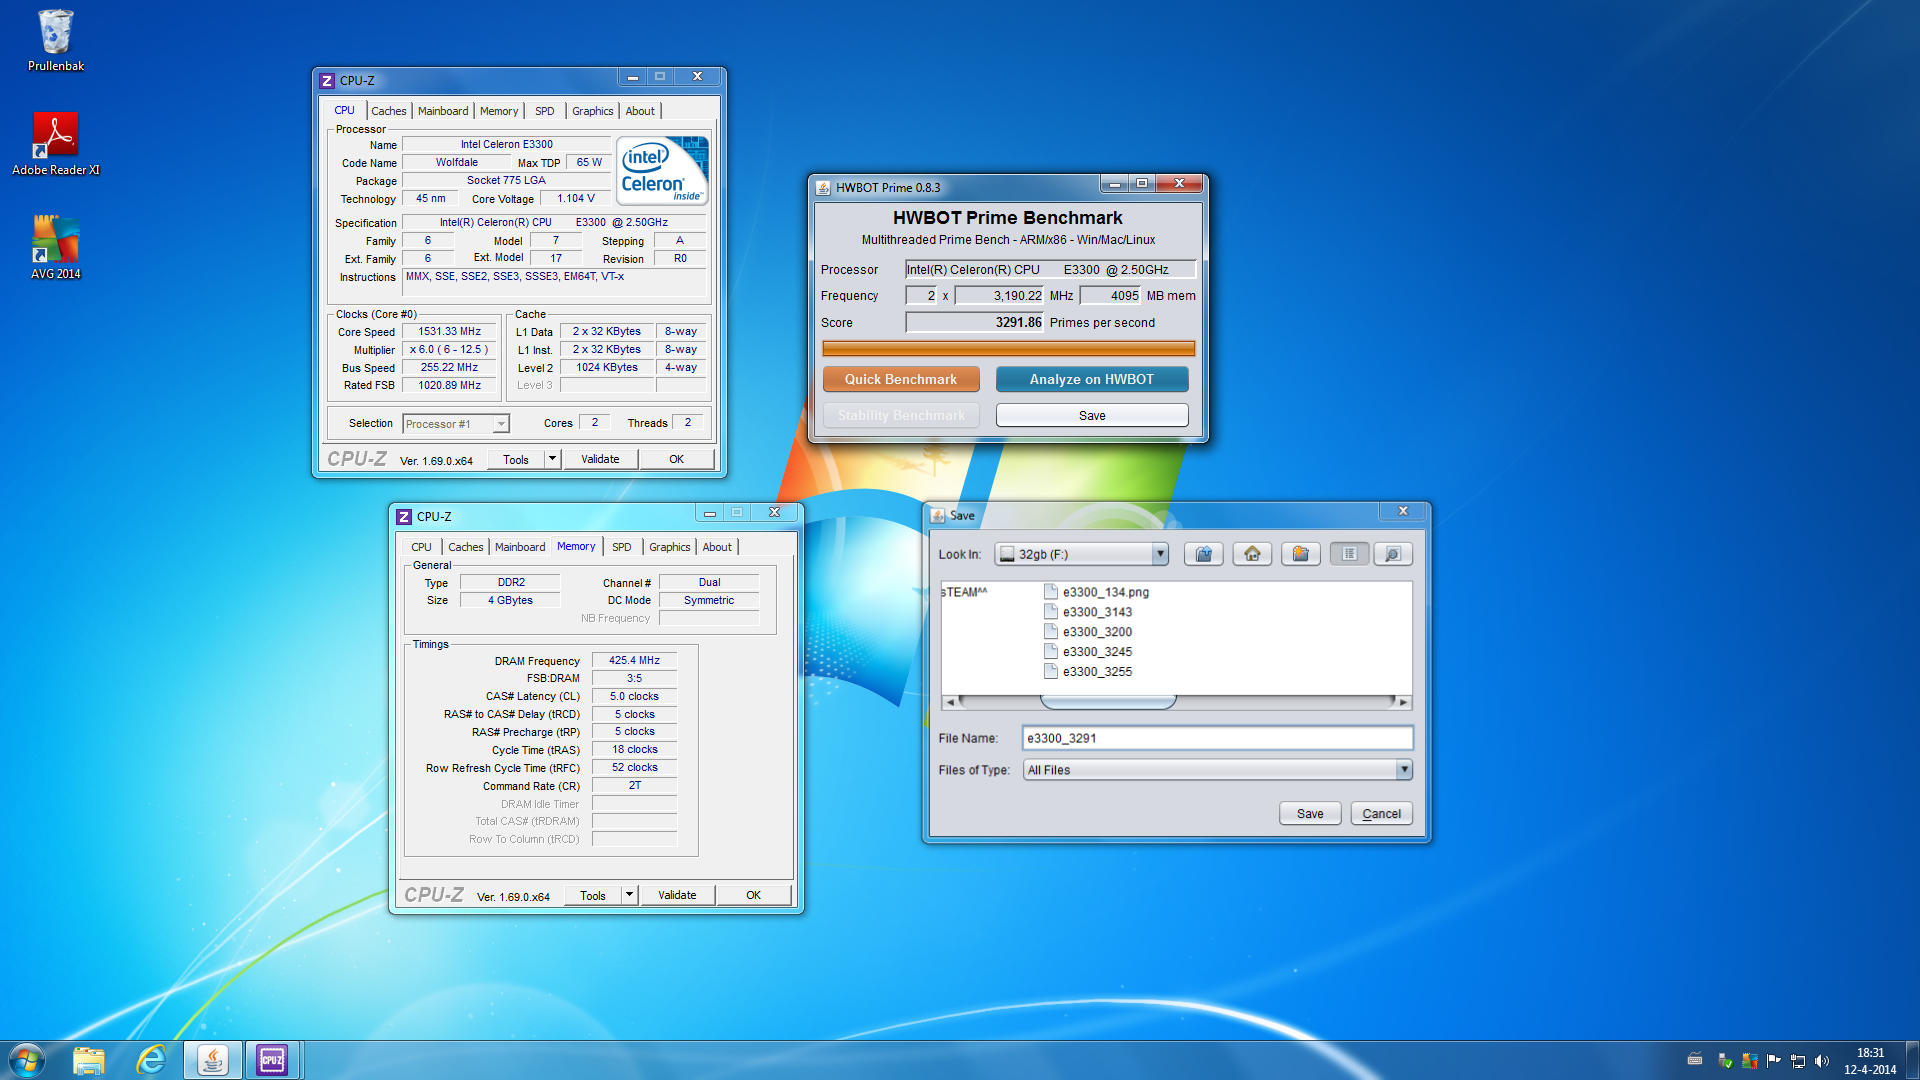The image size is (1920, 1080).
Task: Open the Caches tab in upper CPU-Z
Action: click(x=388, y=111)
